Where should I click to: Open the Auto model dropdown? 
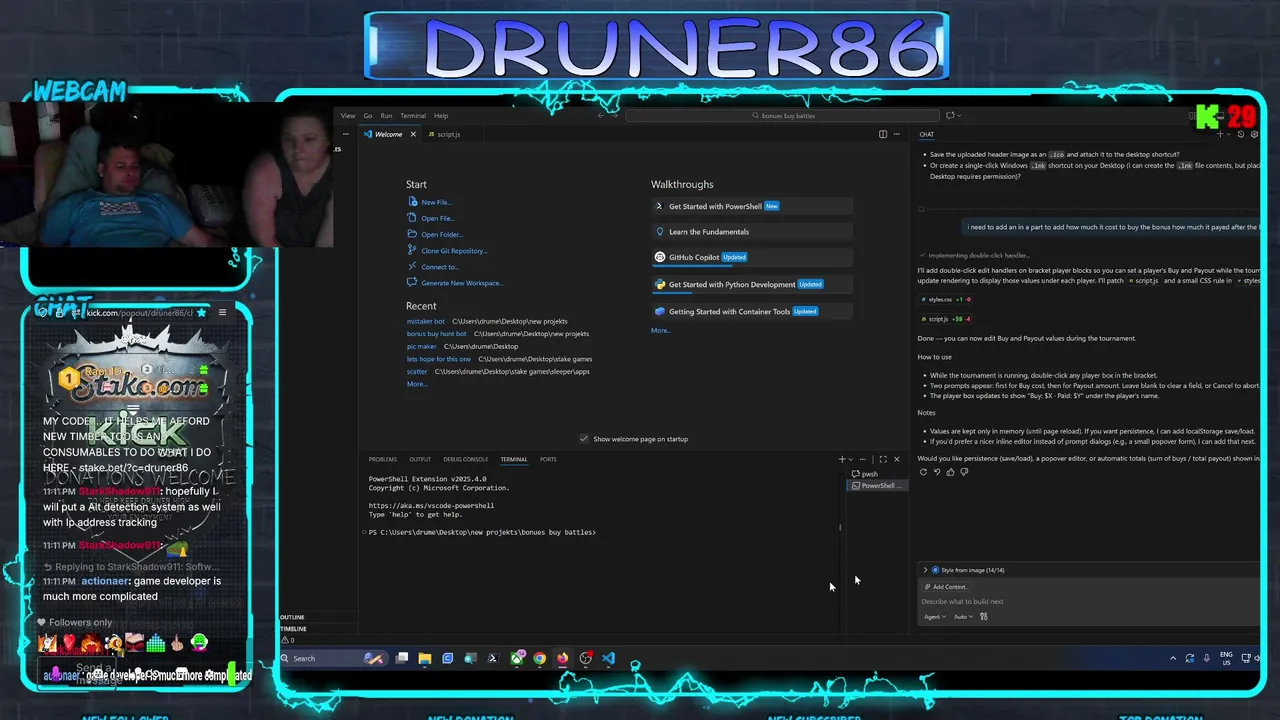963,617
